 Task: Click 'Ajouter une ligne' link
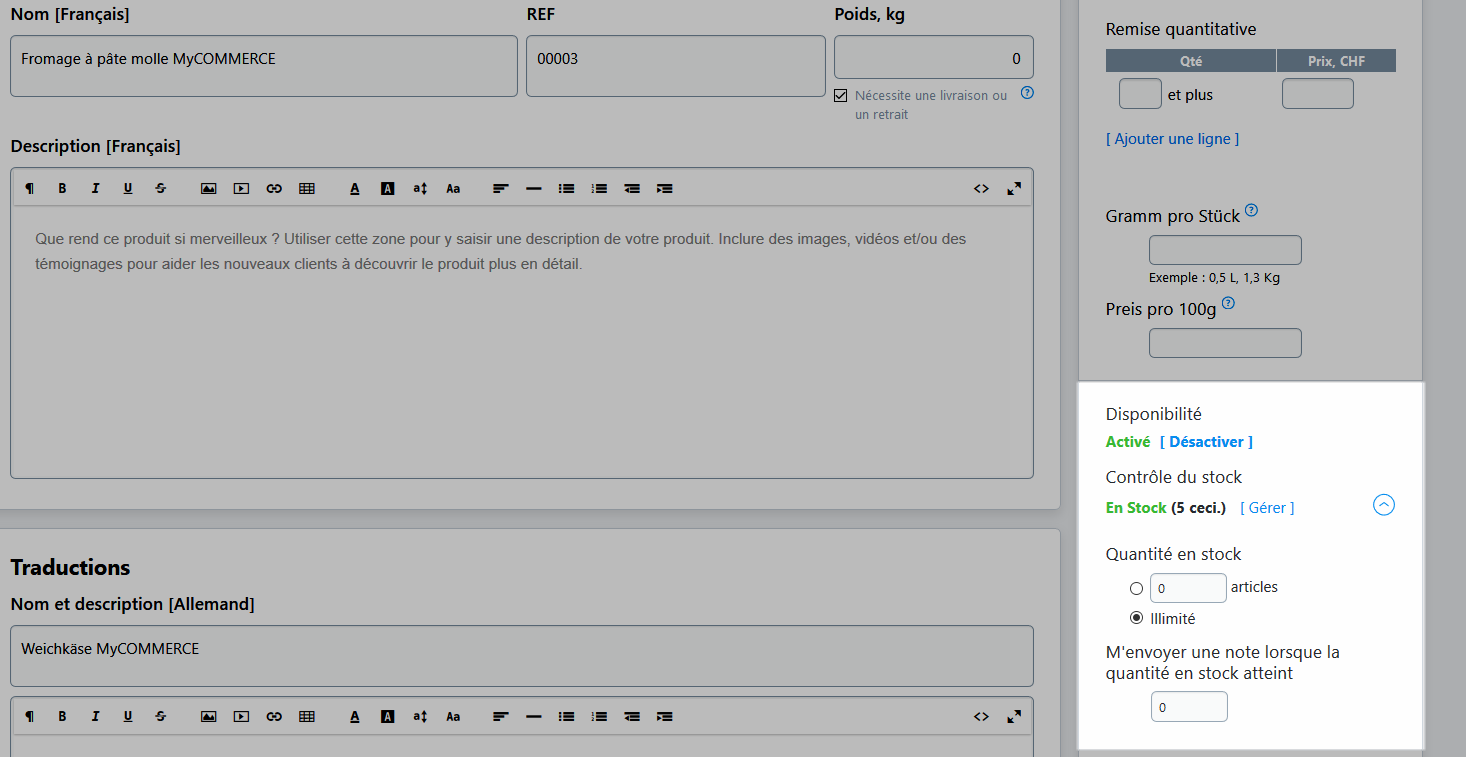click(1172, 139)
